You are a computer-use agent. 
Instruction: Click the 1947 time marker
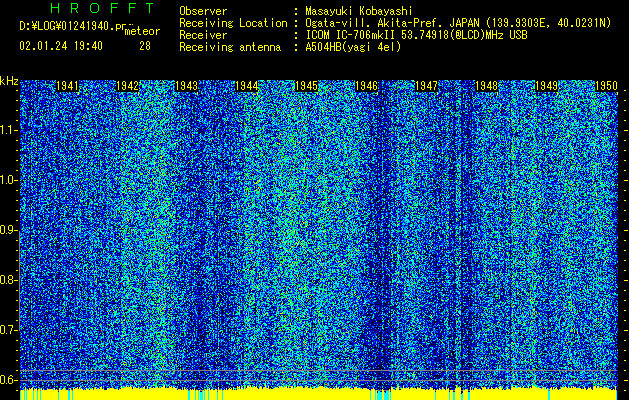click(x=426, y=86)
